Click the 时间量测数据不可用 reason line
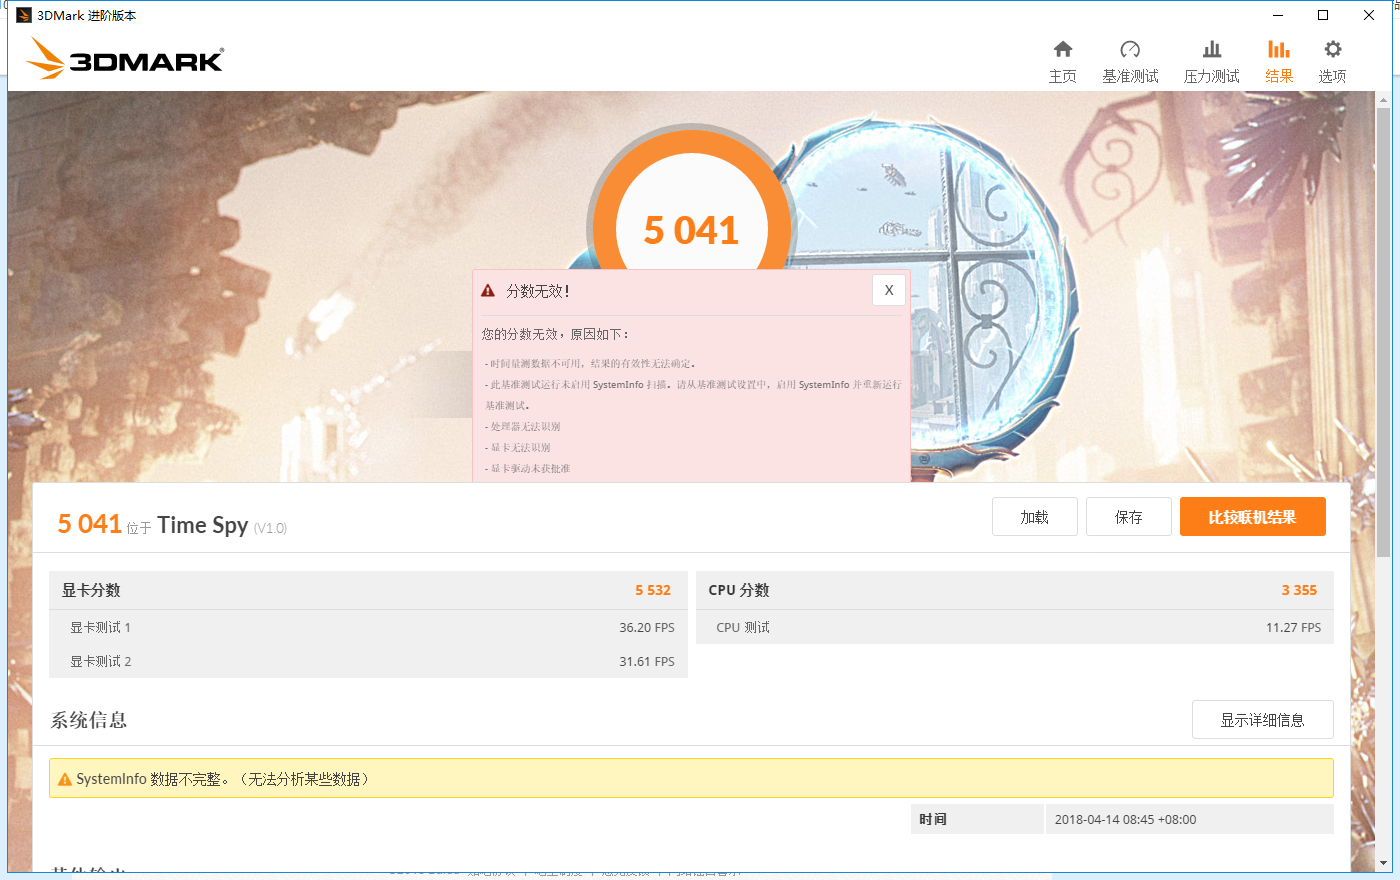This screenshot has height=880, width=1400. [x=590, y=363]
